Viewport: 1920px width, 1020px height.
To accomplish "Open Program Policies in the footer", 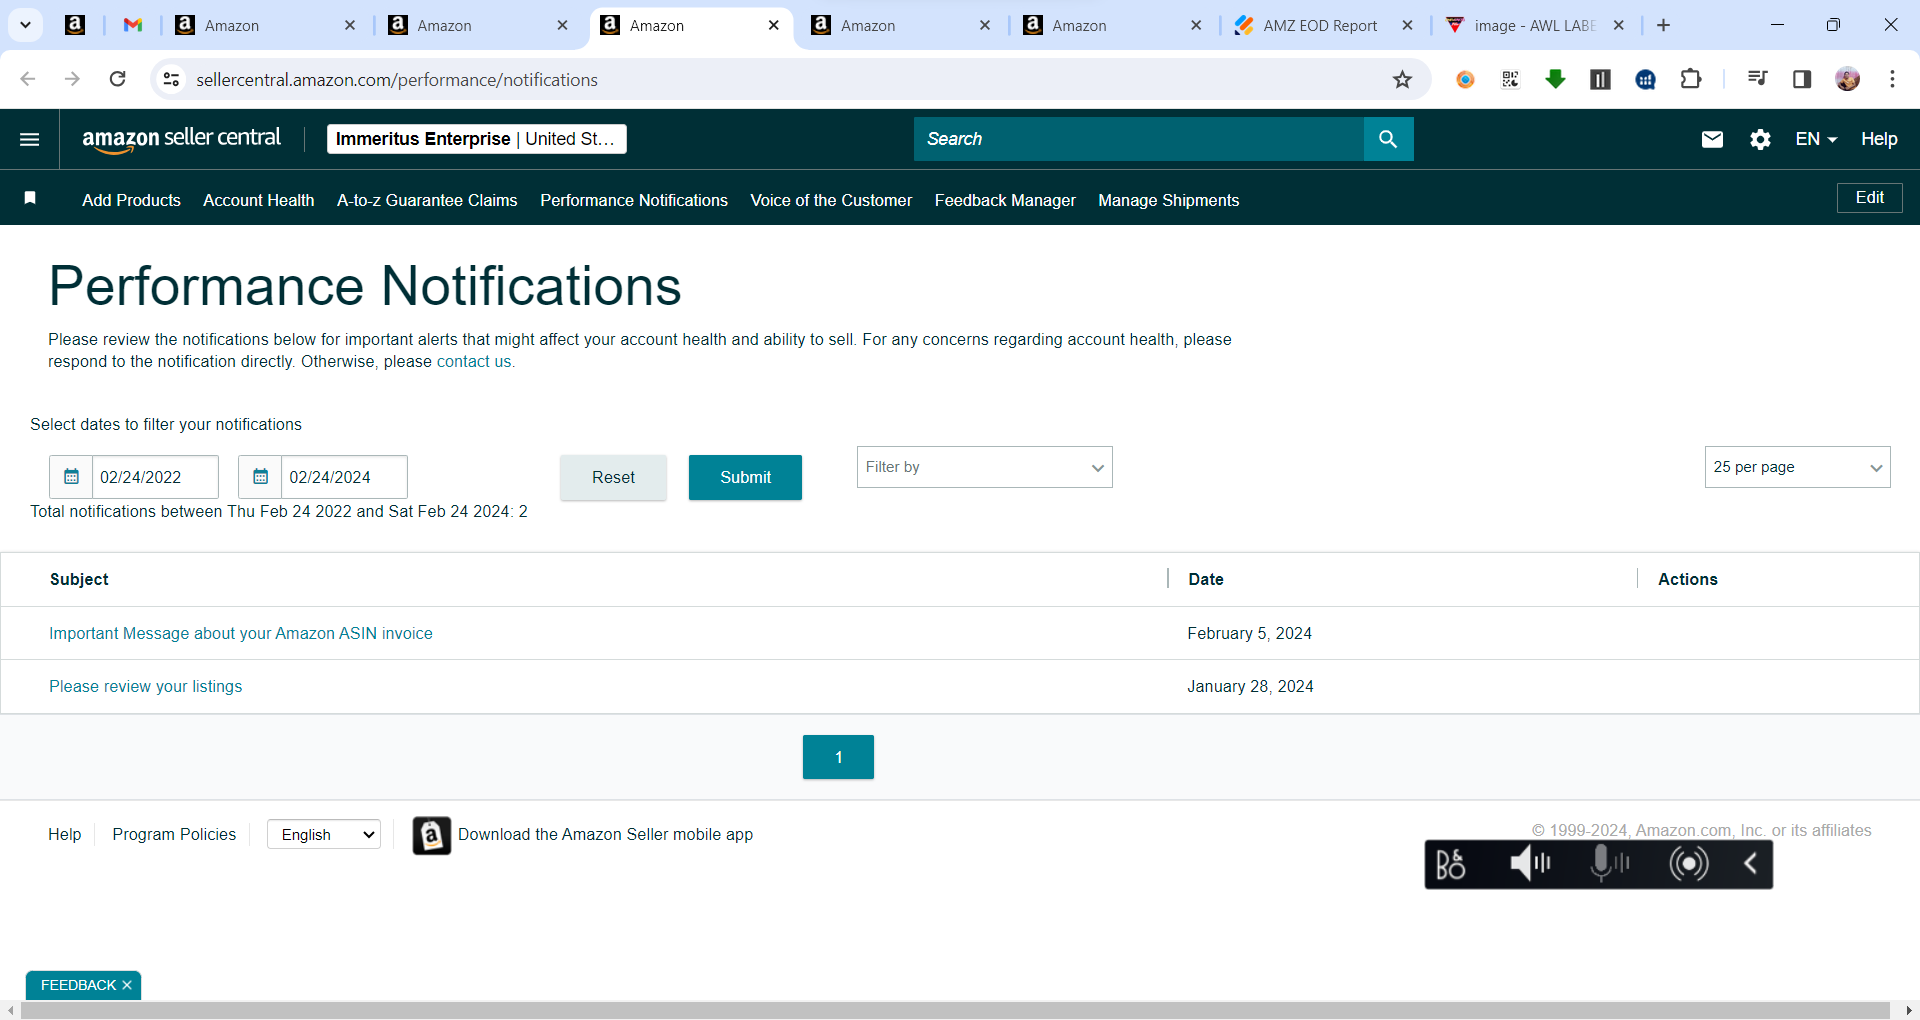I will click(x=174, y=834).
